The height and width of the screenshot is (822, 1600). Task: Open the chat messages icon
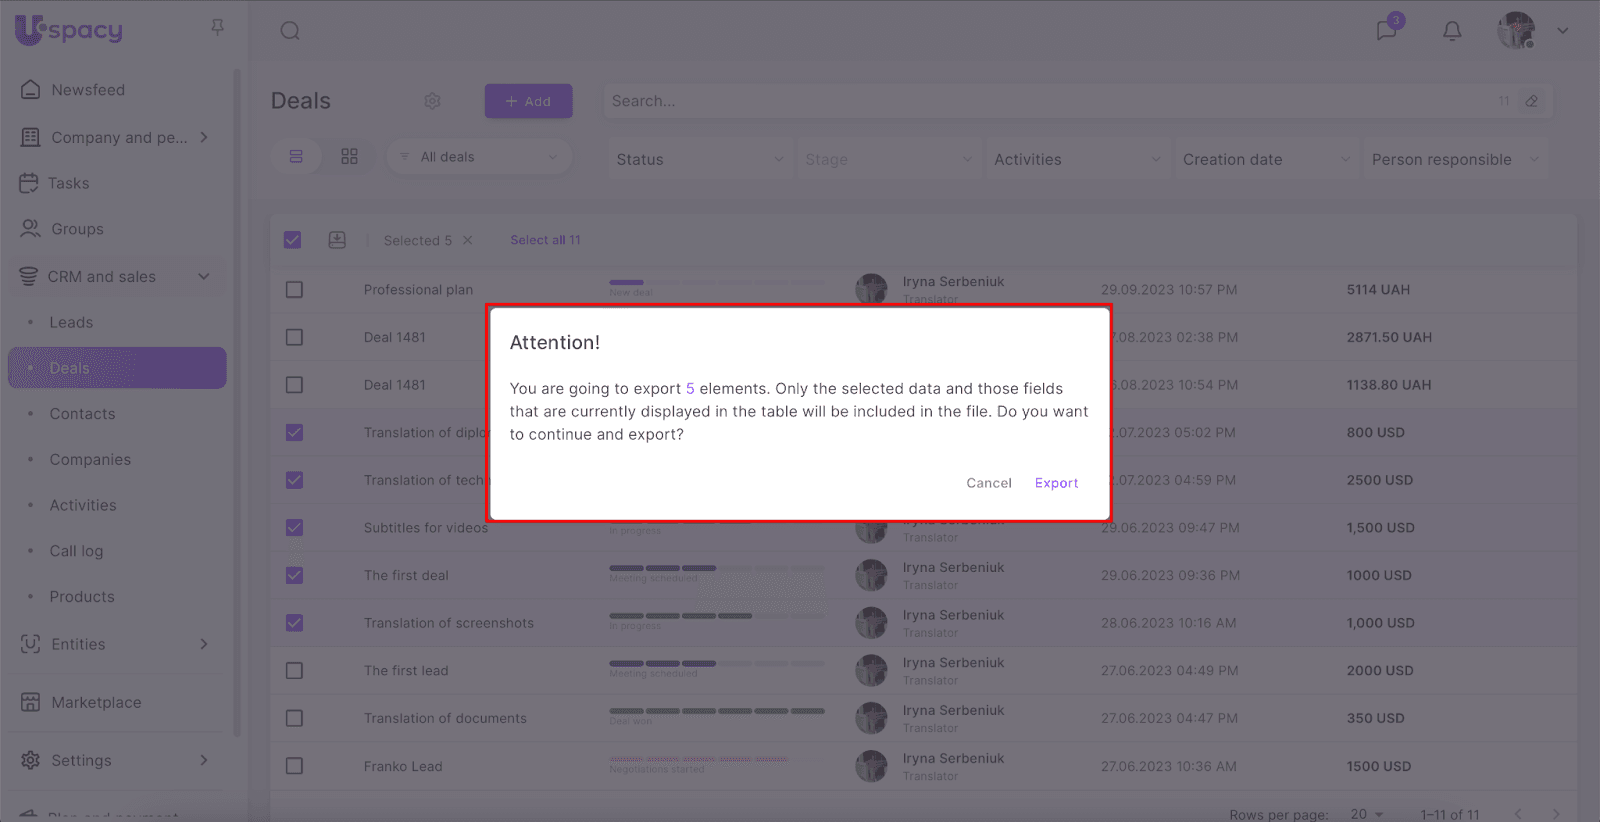tap(1386, 31)
